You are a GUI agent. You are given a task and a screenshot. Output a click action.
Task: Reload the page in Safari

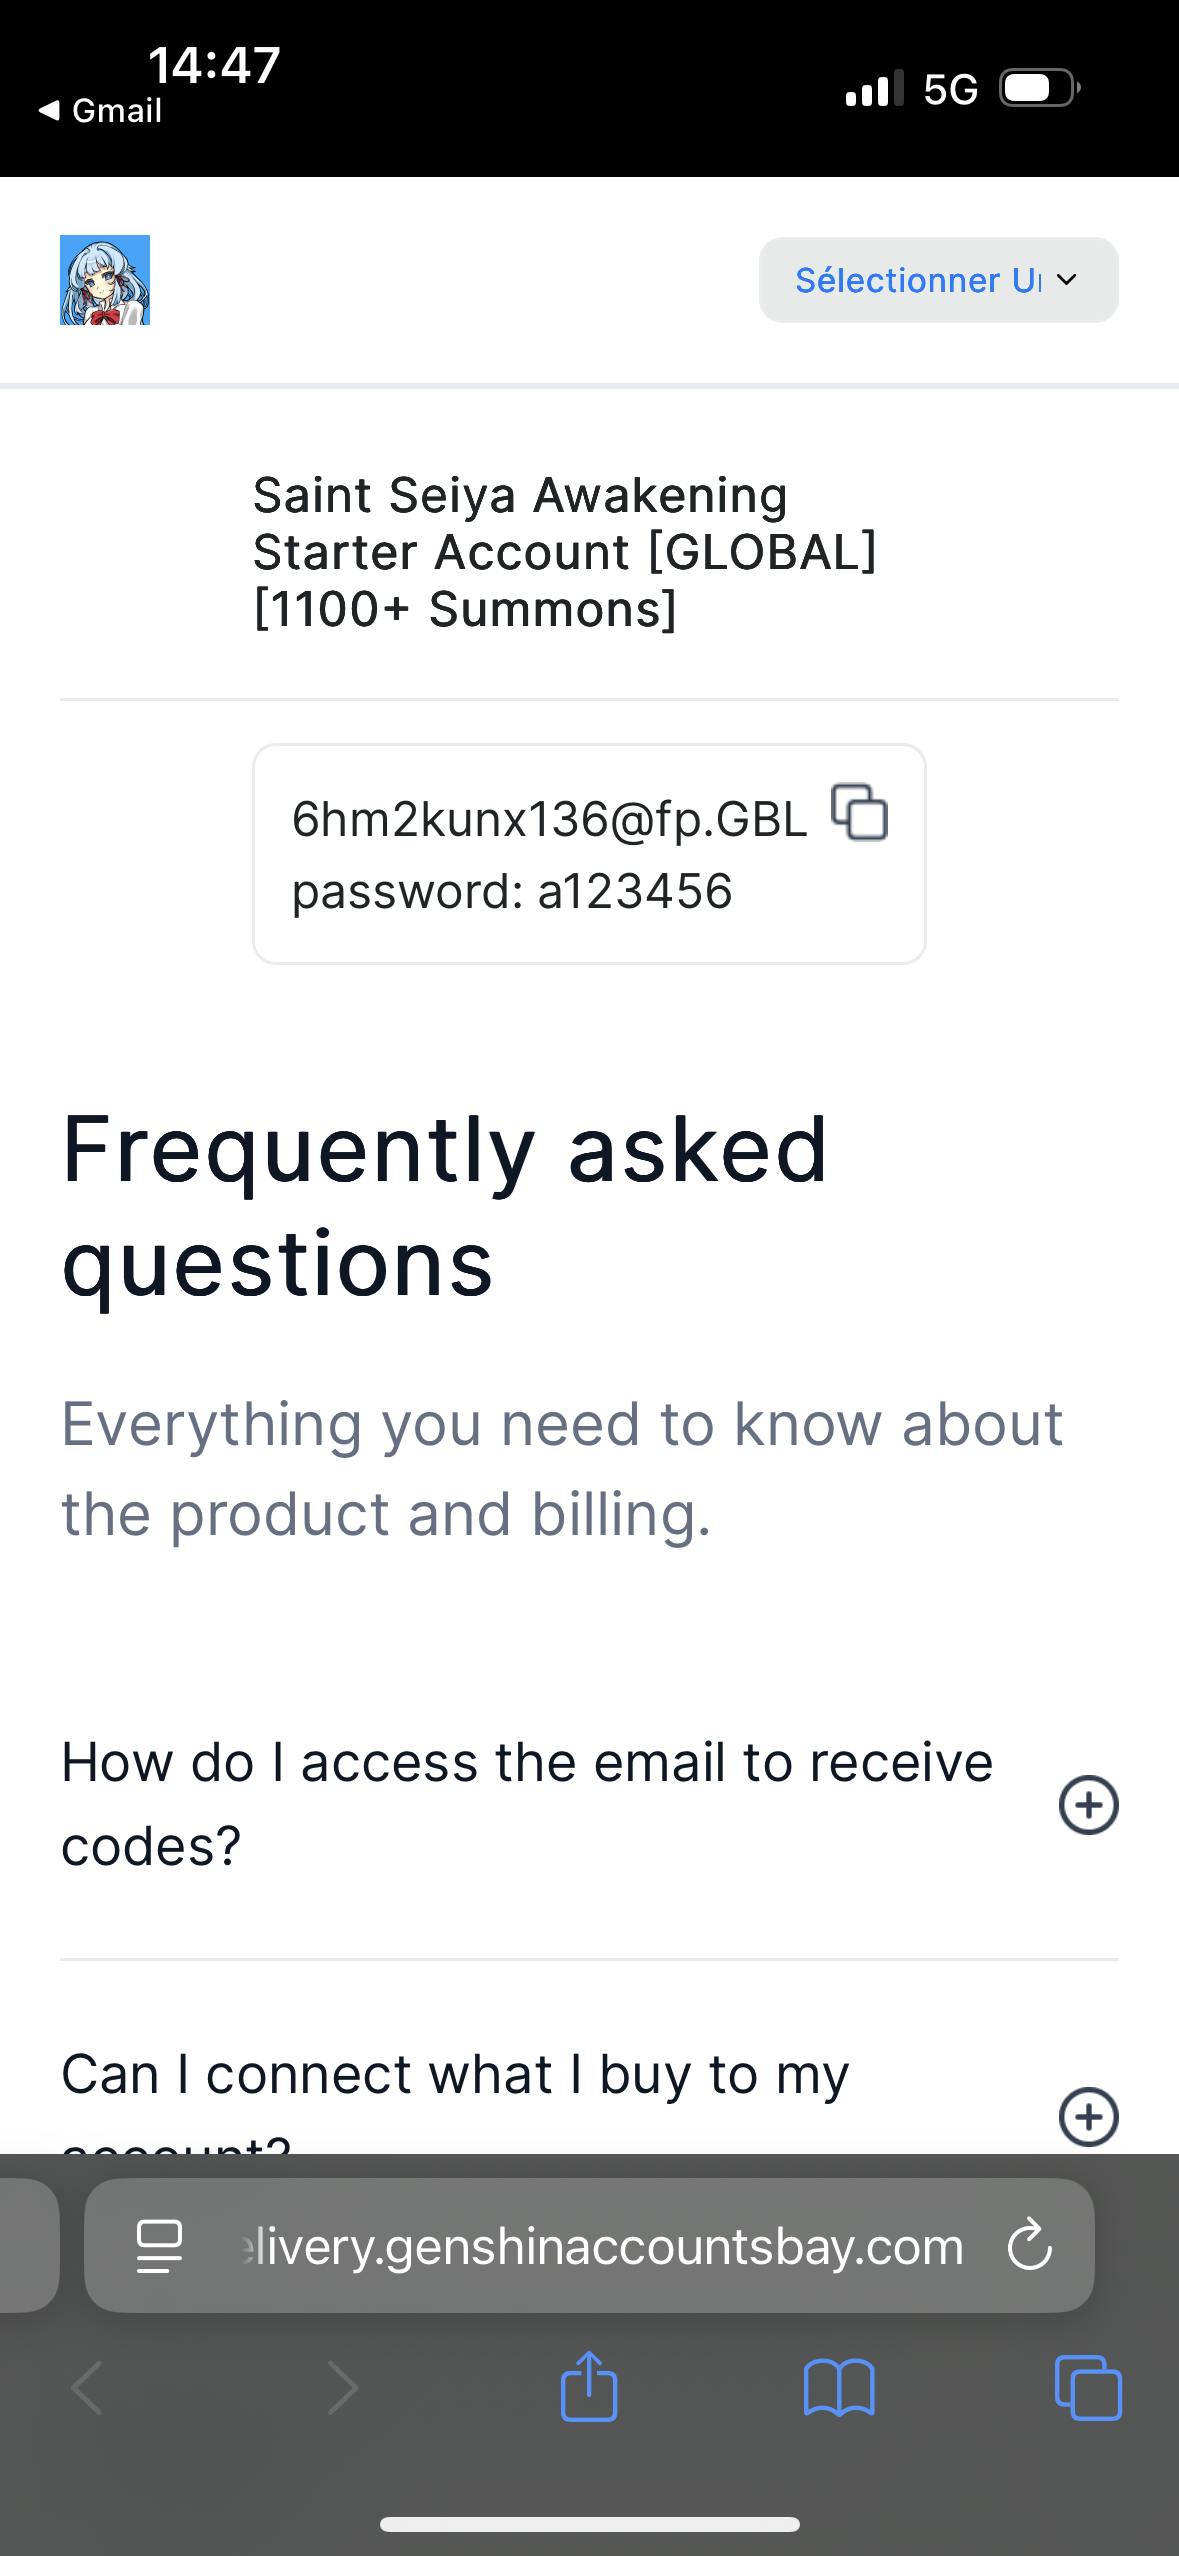1029,2246
